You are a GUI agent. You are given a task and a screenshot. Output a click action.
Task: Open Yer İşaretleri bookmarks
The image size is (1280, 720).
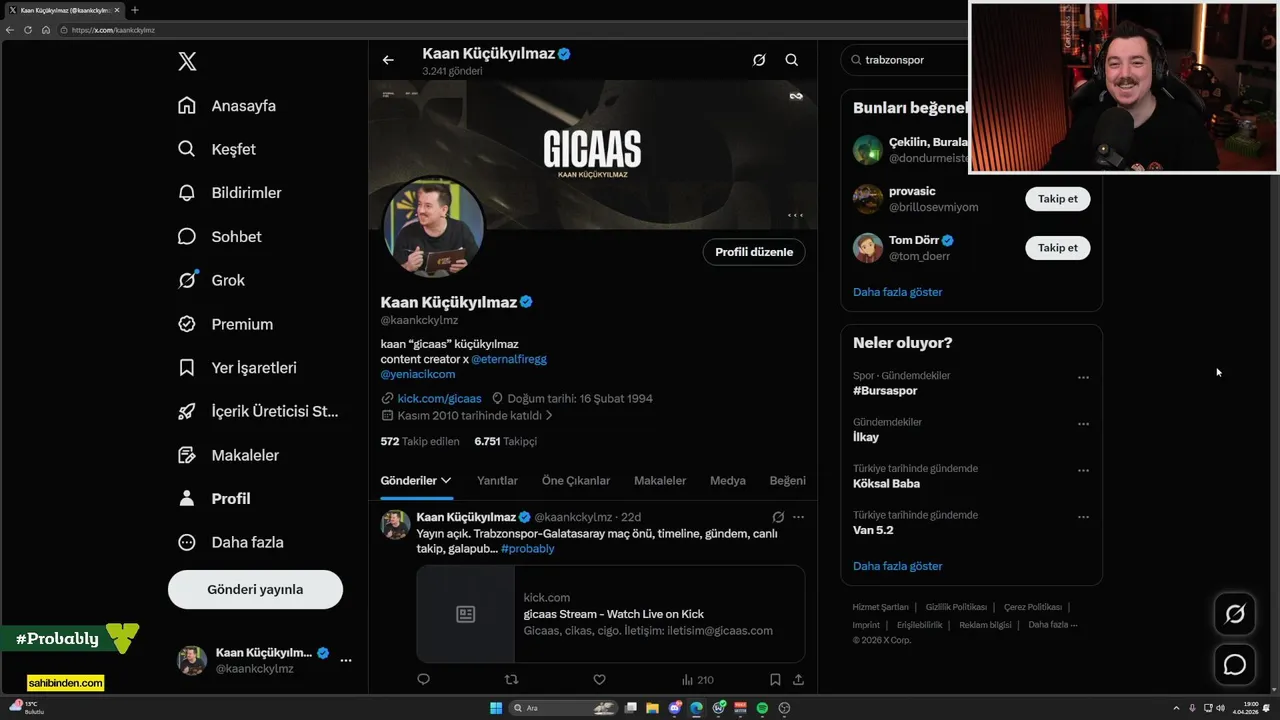(237, 368)
